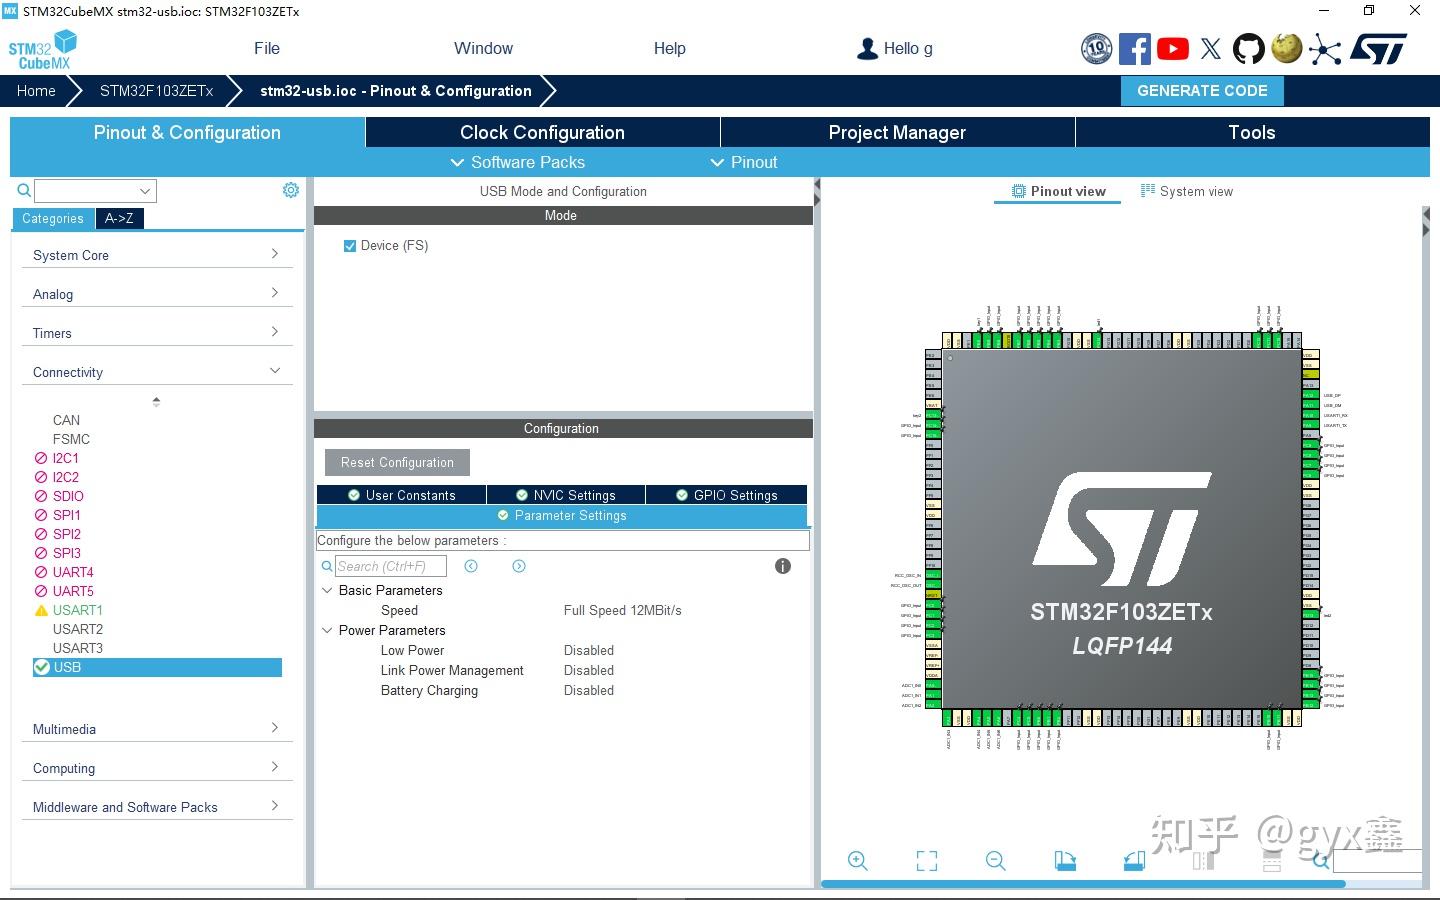Rotate the chip view clockwise
Viewport: 1440px width, 900px height.
click(1065, 861)
